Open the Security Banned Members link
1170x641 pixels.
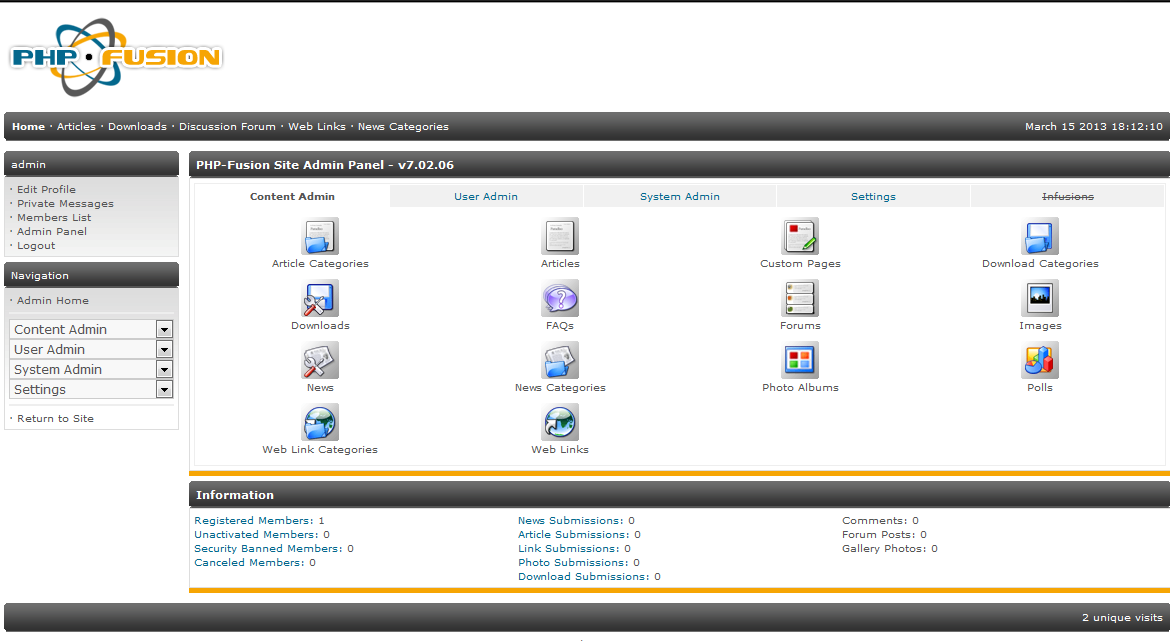coord(269,548)
